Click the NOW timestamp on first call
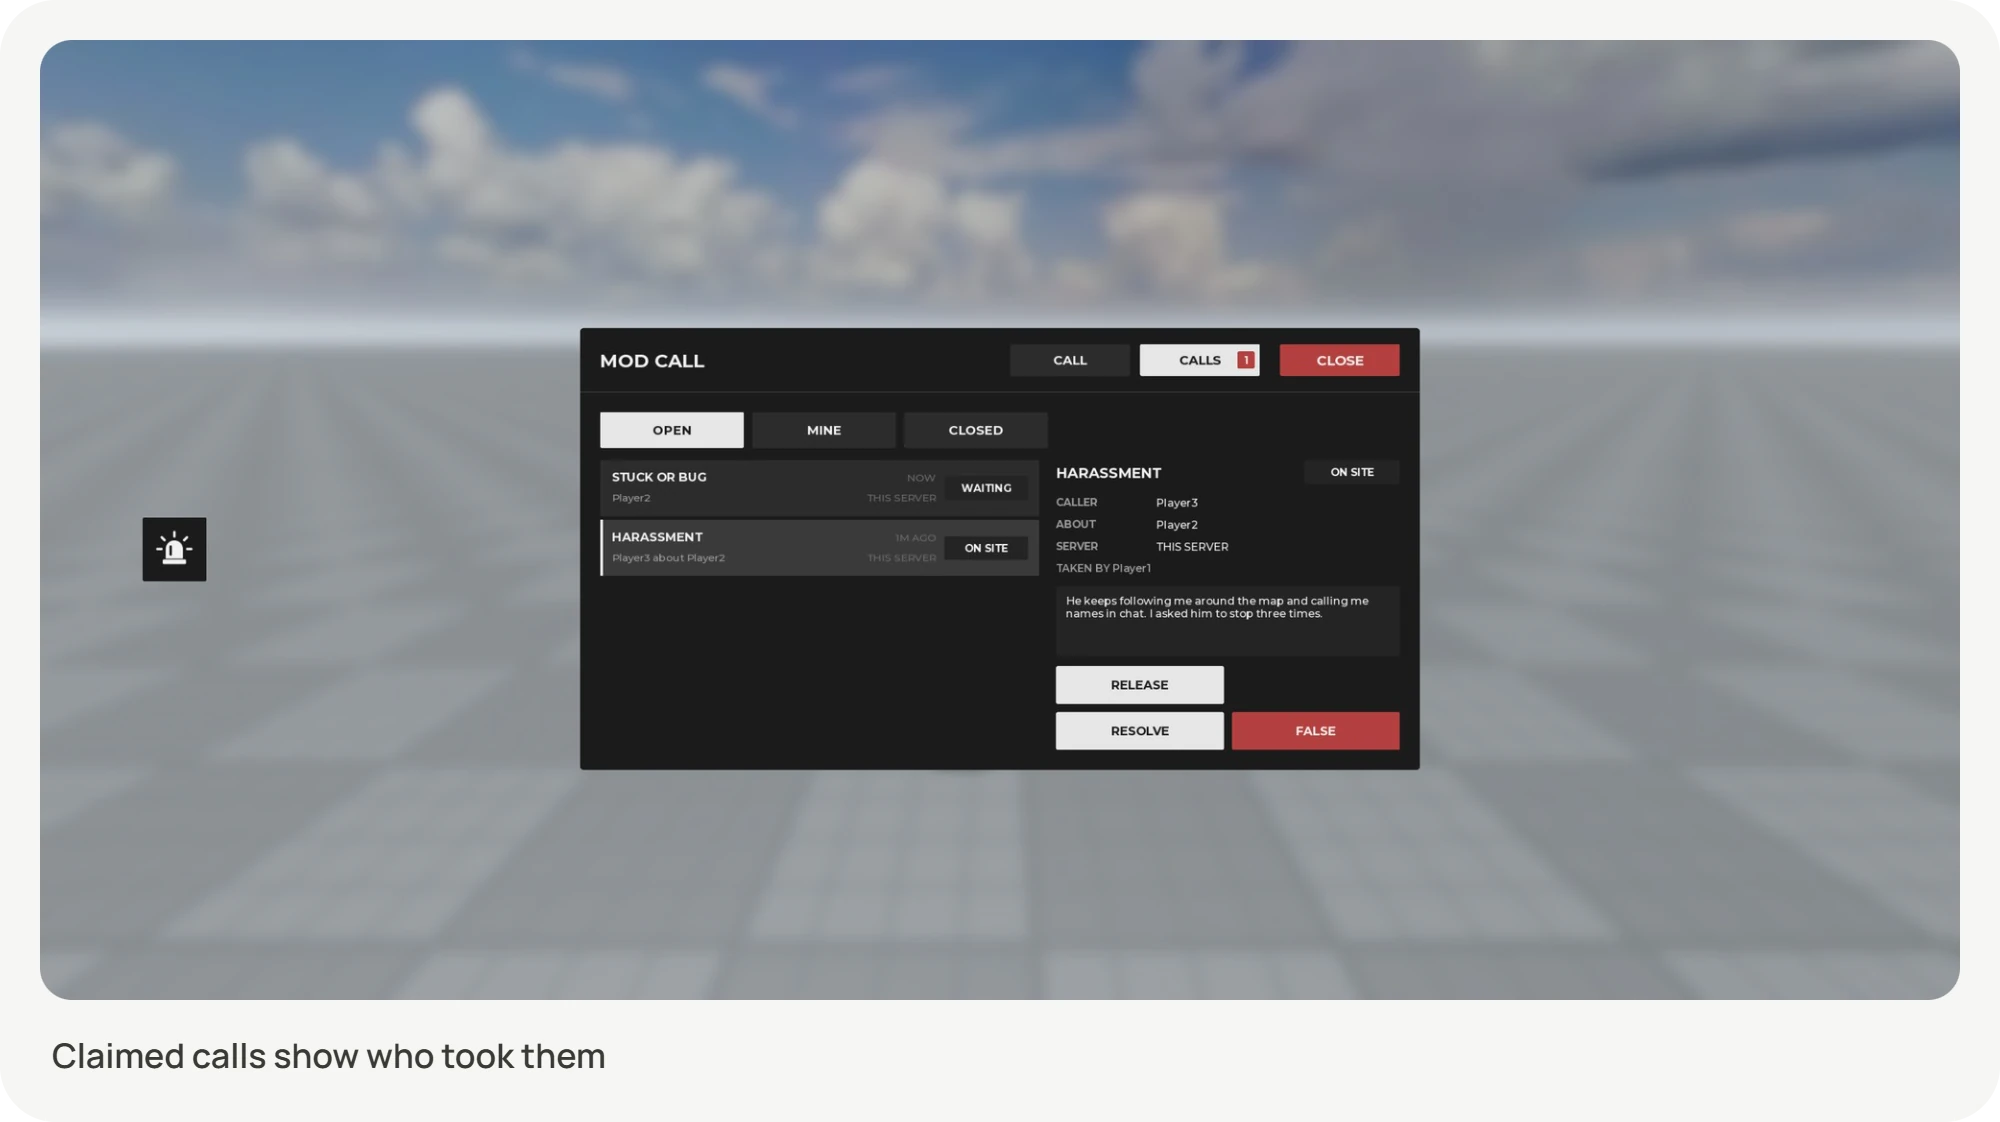 click(921, 478)
